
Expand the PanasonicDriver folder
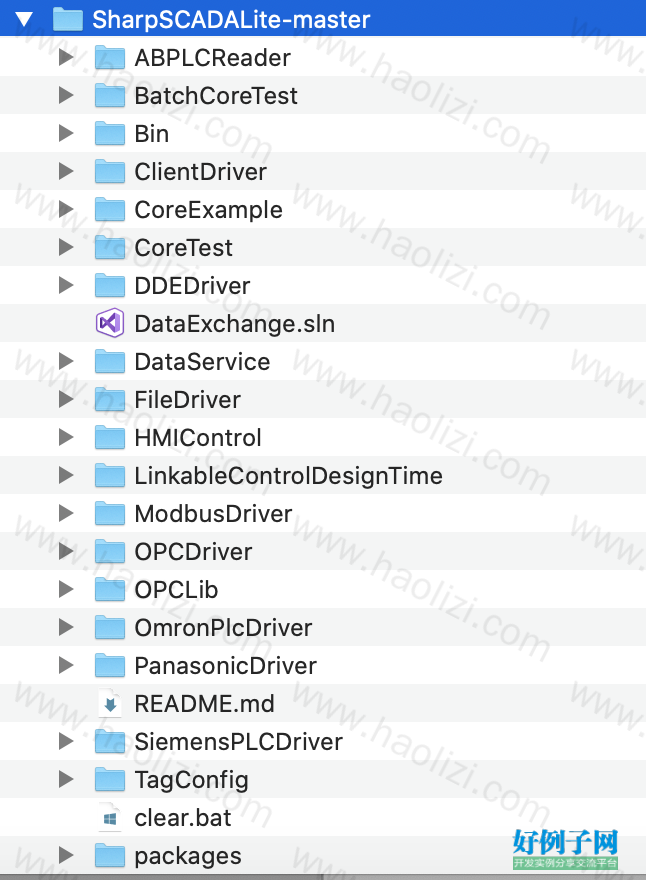pyautogui.click(x=66, y=665)
